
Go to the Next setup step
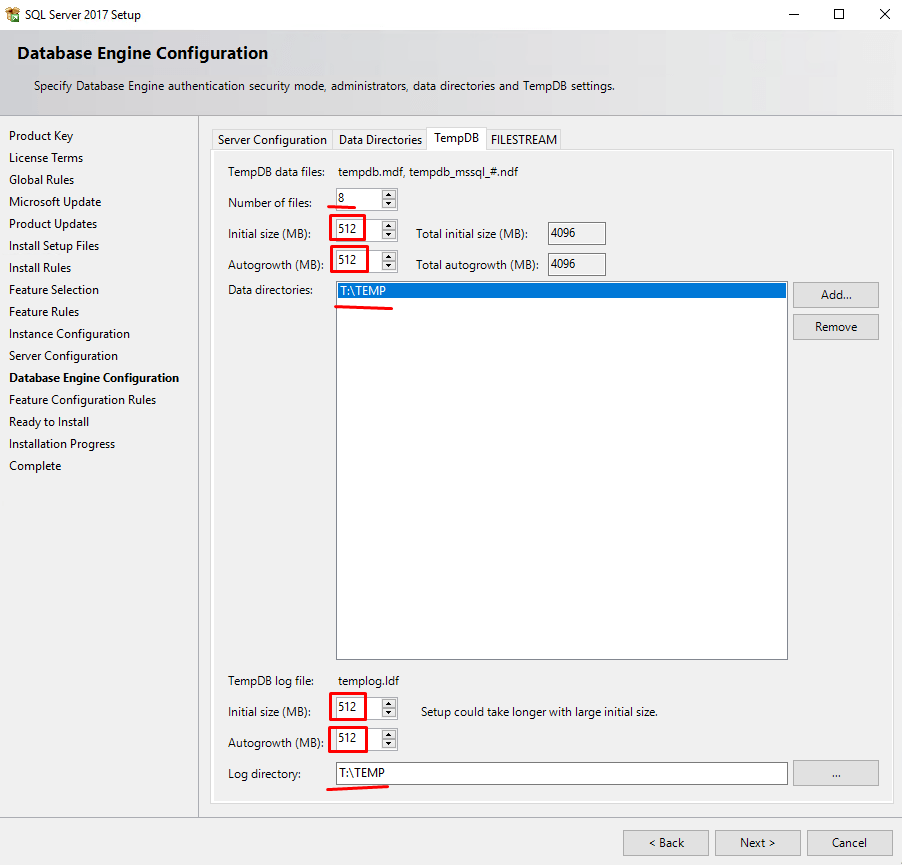tap(757, 842)
